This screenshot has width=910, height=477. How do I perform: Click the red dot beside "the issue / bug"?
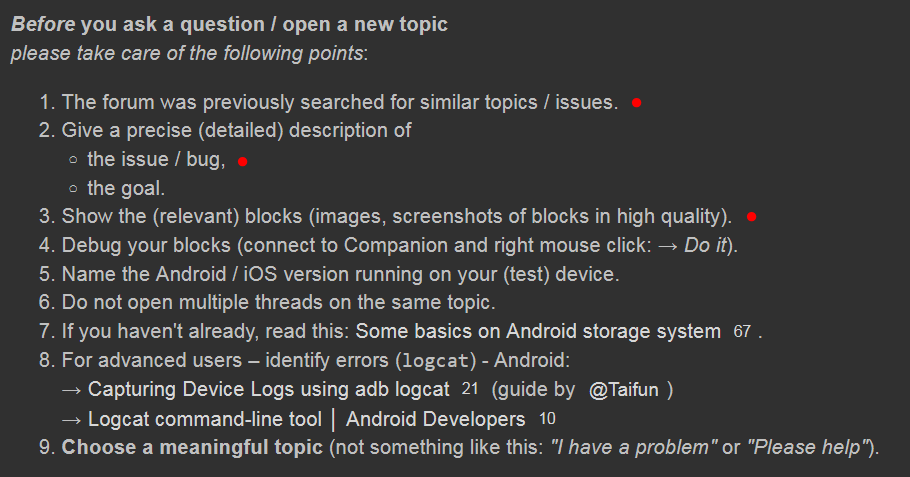242,161
